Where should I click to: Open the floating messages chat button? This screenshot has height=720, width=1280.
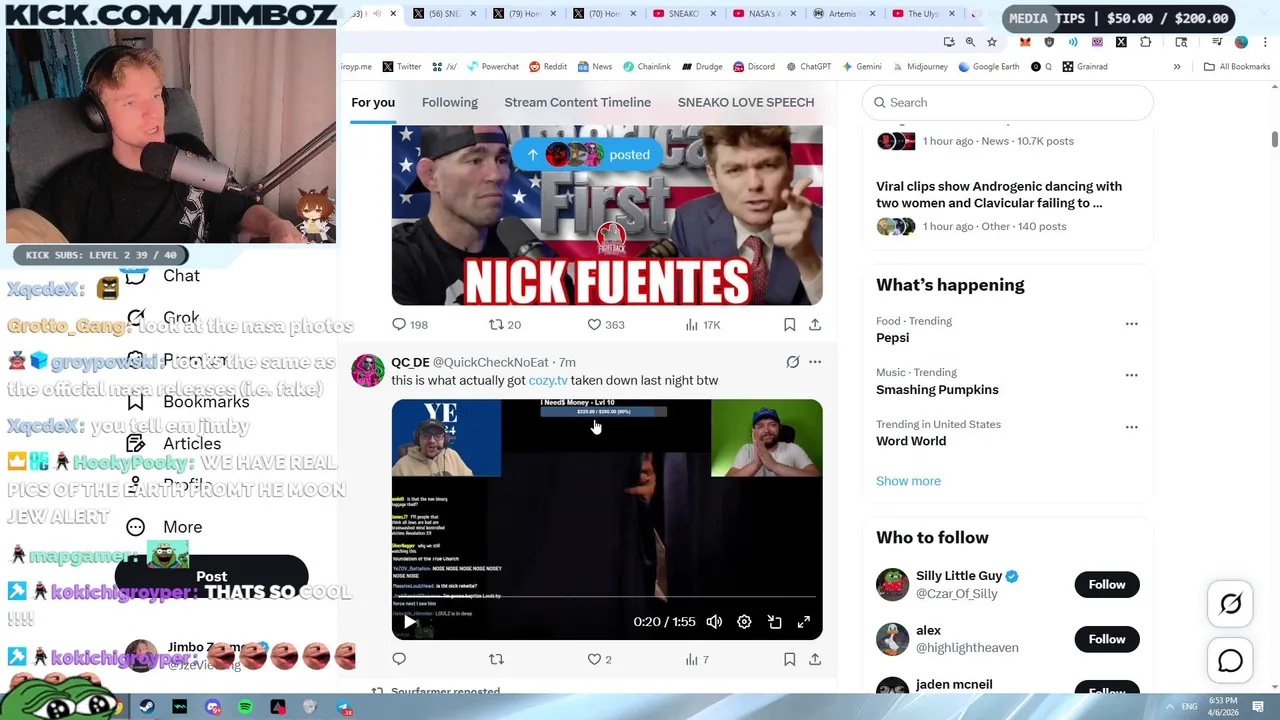[x=1230, y=661]
